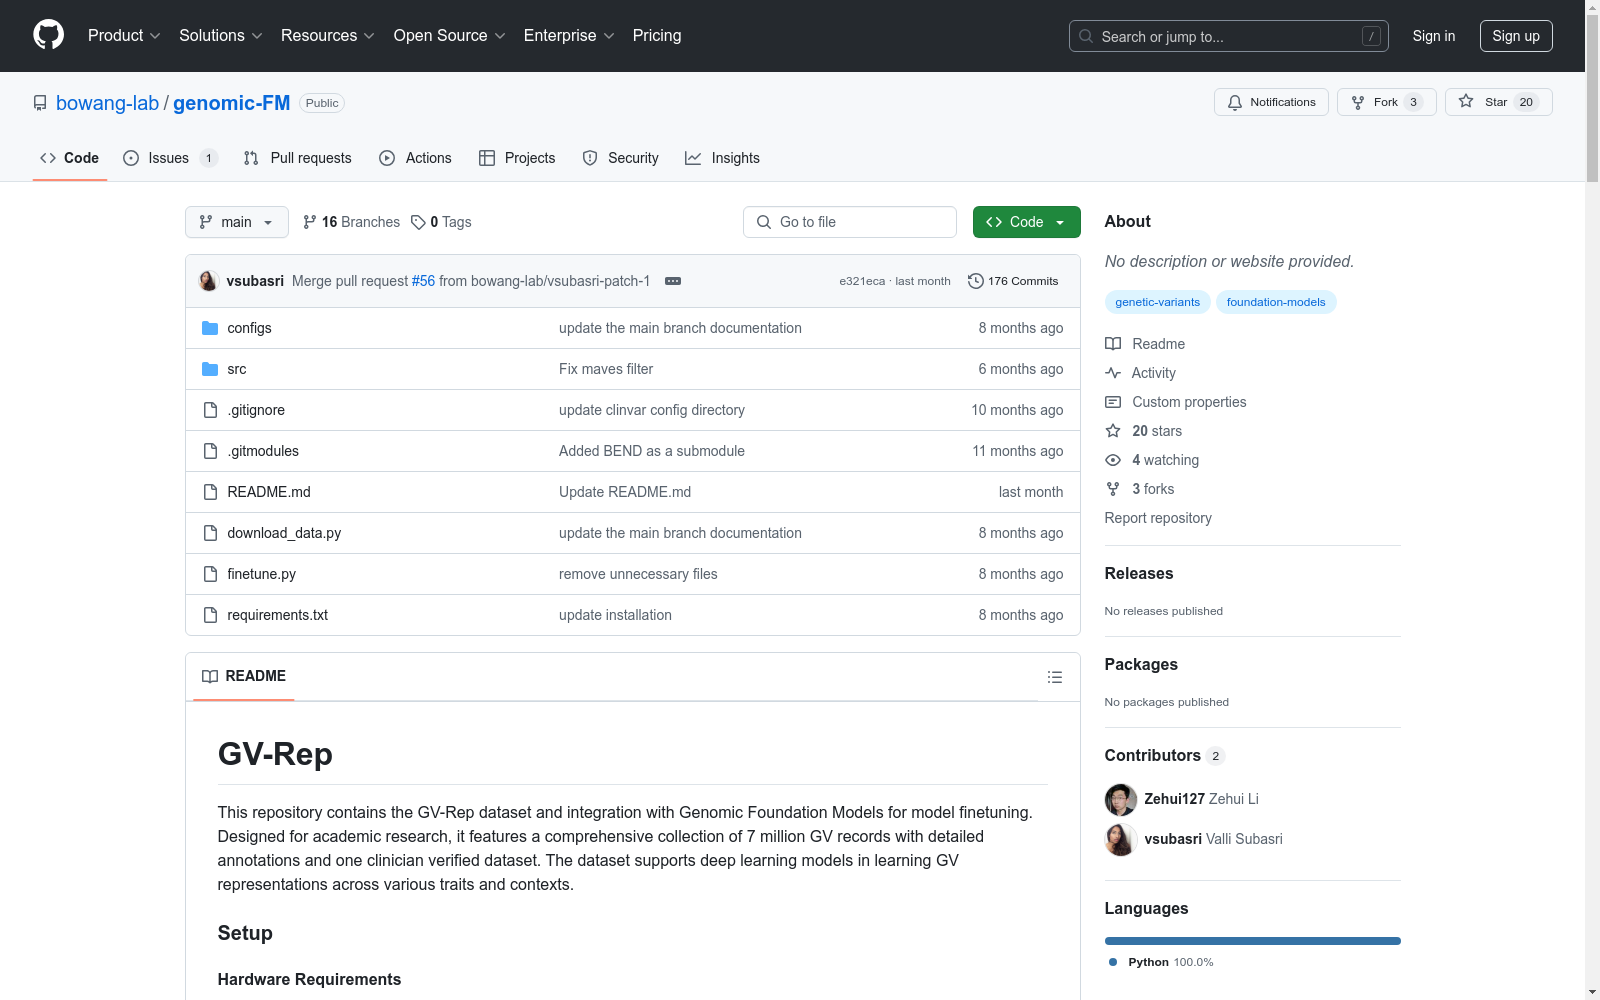1600x1000 pixels.
Task: Open the main branch selector dropdown
Action: coord(237,222)
